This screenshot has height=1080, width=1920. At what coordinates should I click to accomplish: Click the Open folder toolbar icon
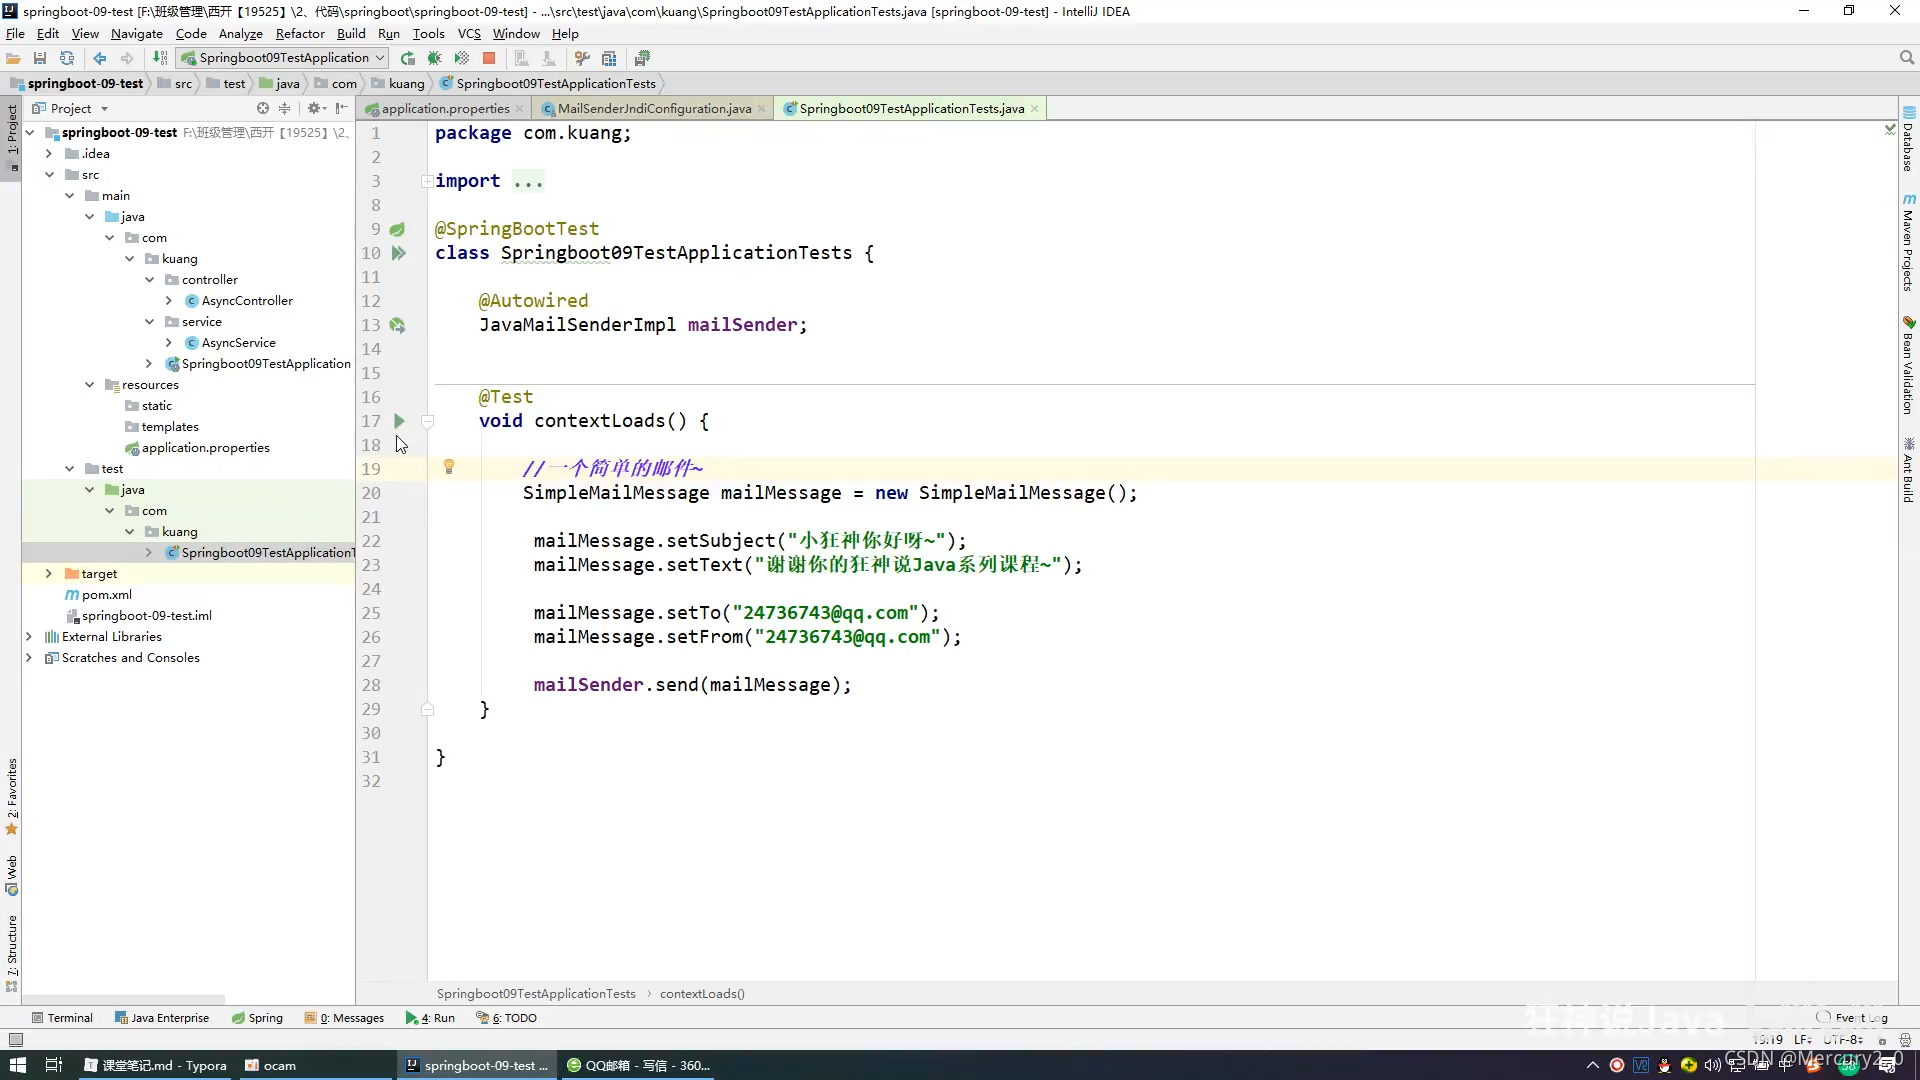(13, 58)
